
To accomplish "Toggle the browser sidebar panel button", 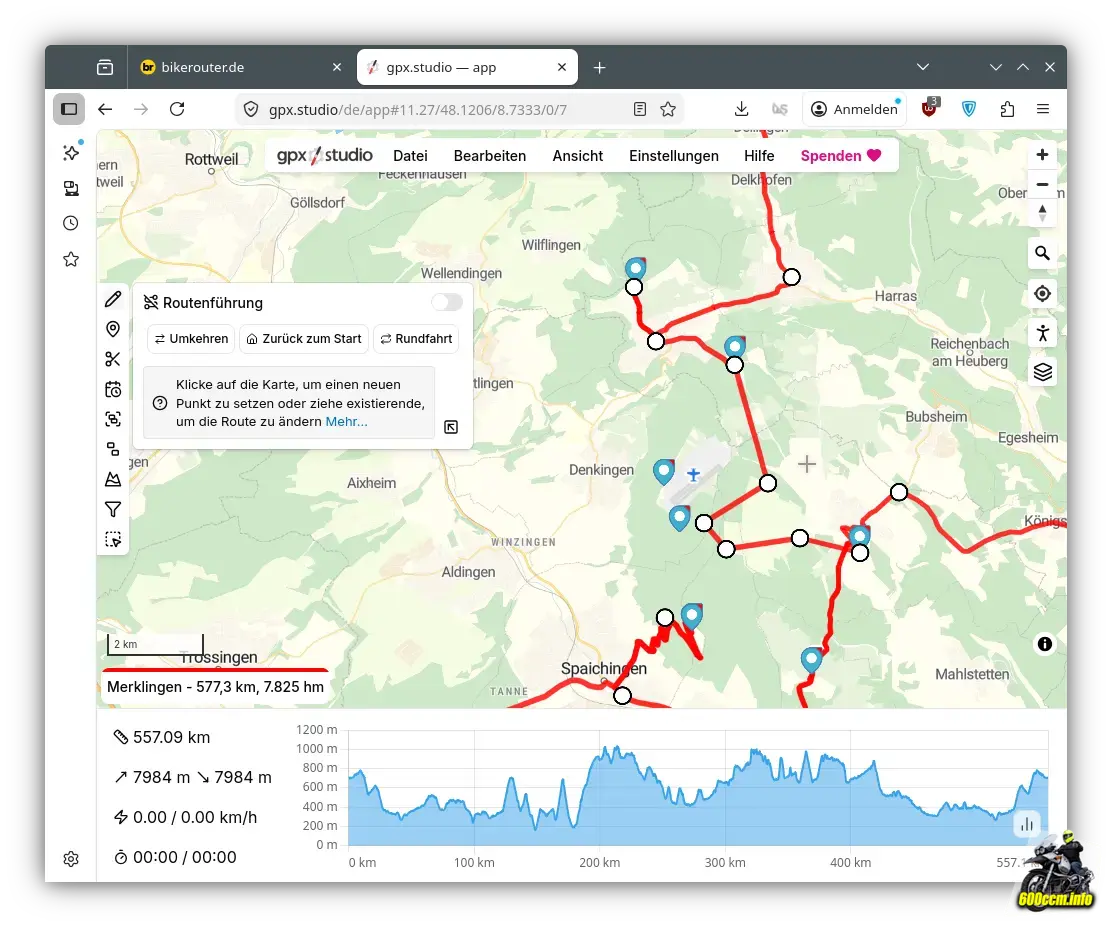I will point(69,109).
